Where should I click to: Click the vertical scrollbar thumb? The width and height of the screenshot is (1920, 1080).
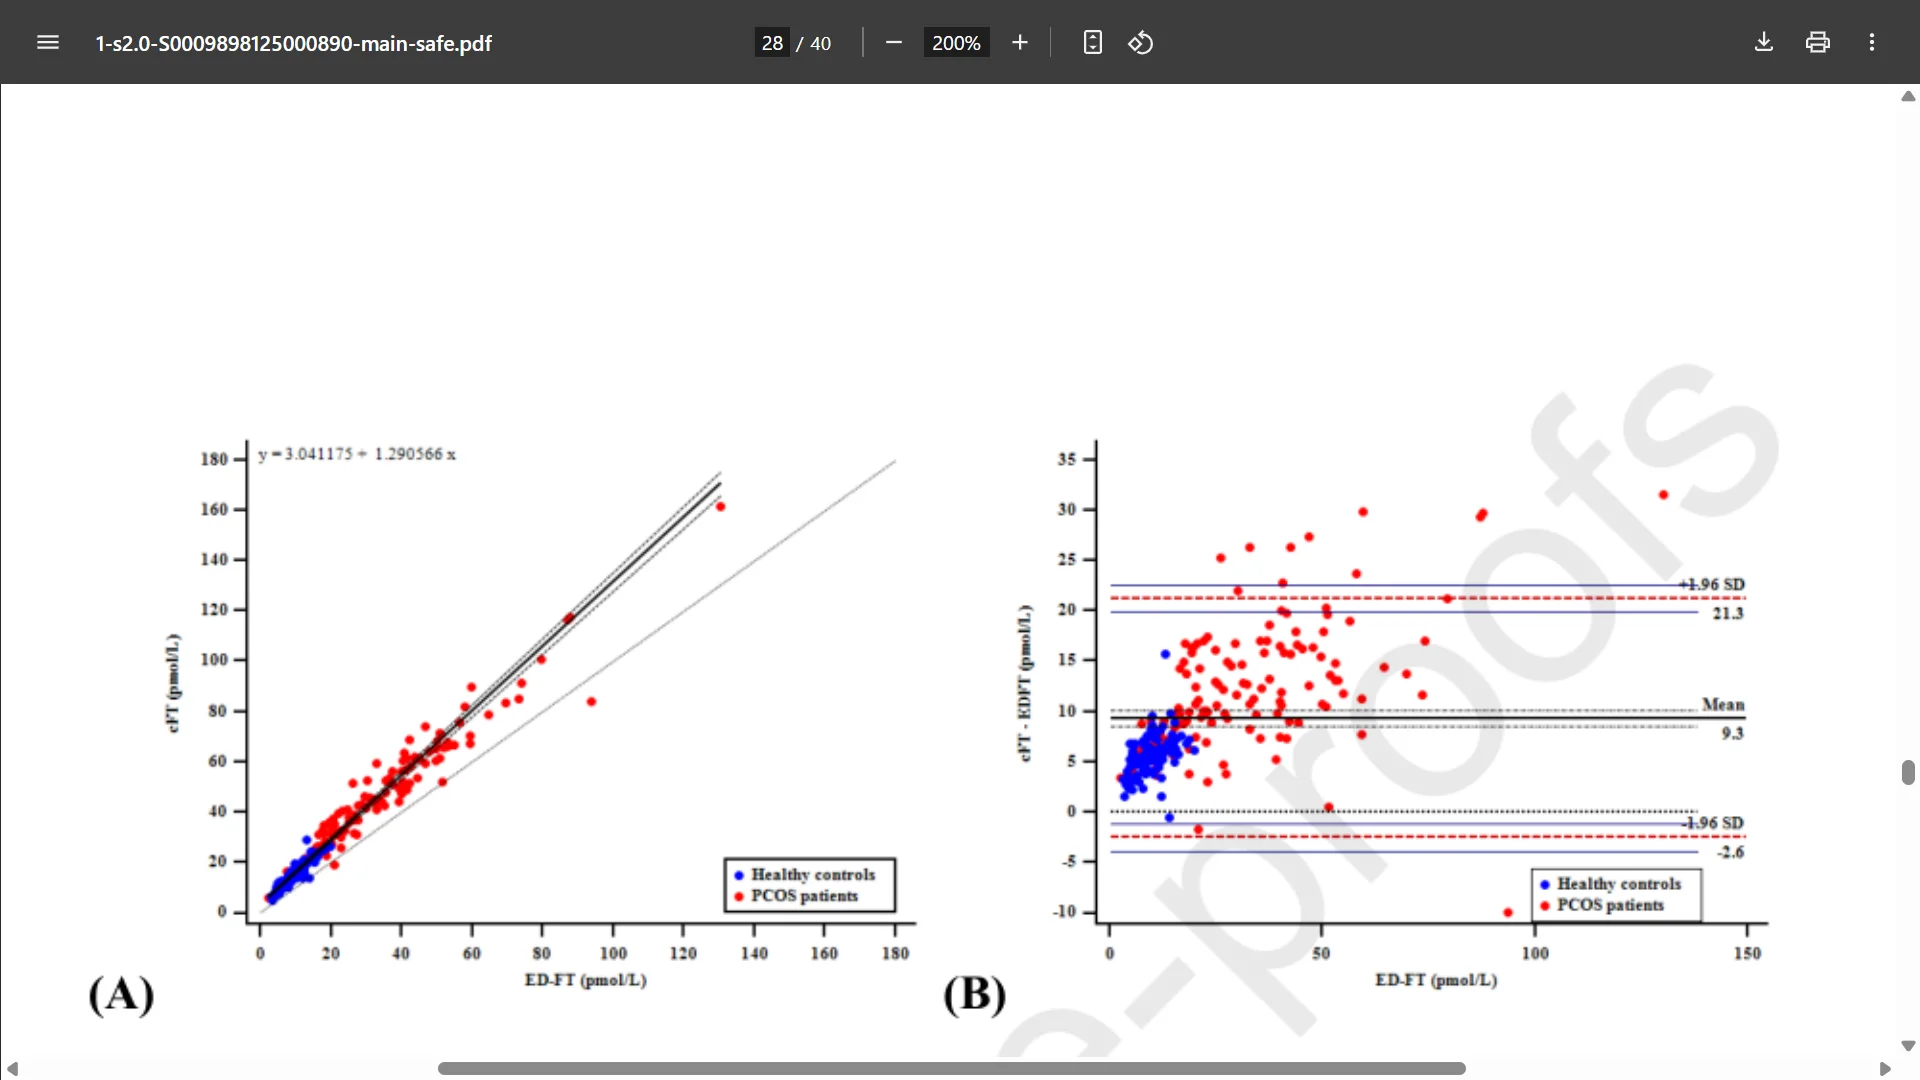pyautogui.click(x=1908, y=772)
